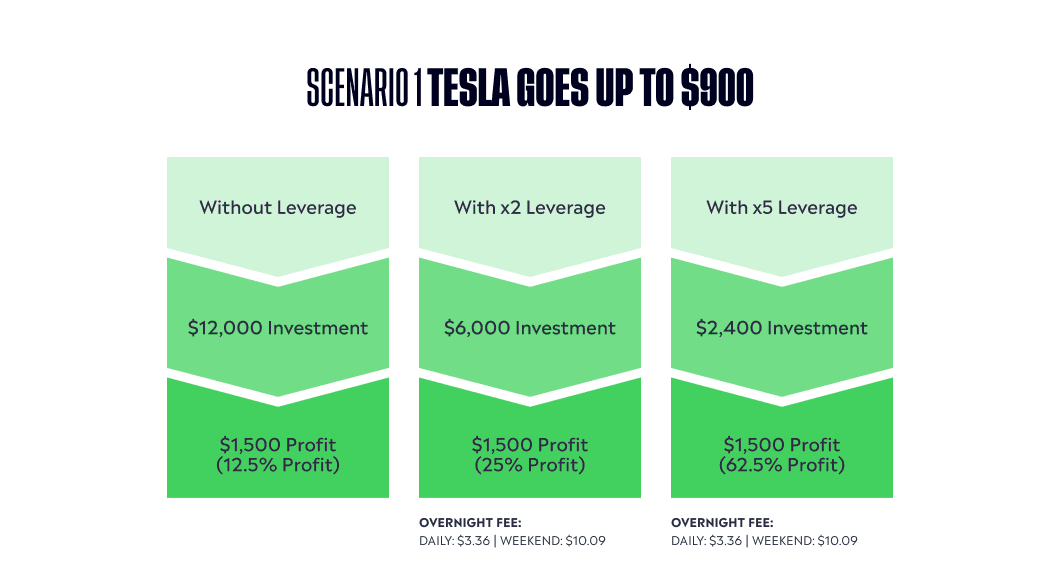
Task: Click "OVERNIGHT FEE:" label under x2 Leverage column
Action: [x=470, y=523]
